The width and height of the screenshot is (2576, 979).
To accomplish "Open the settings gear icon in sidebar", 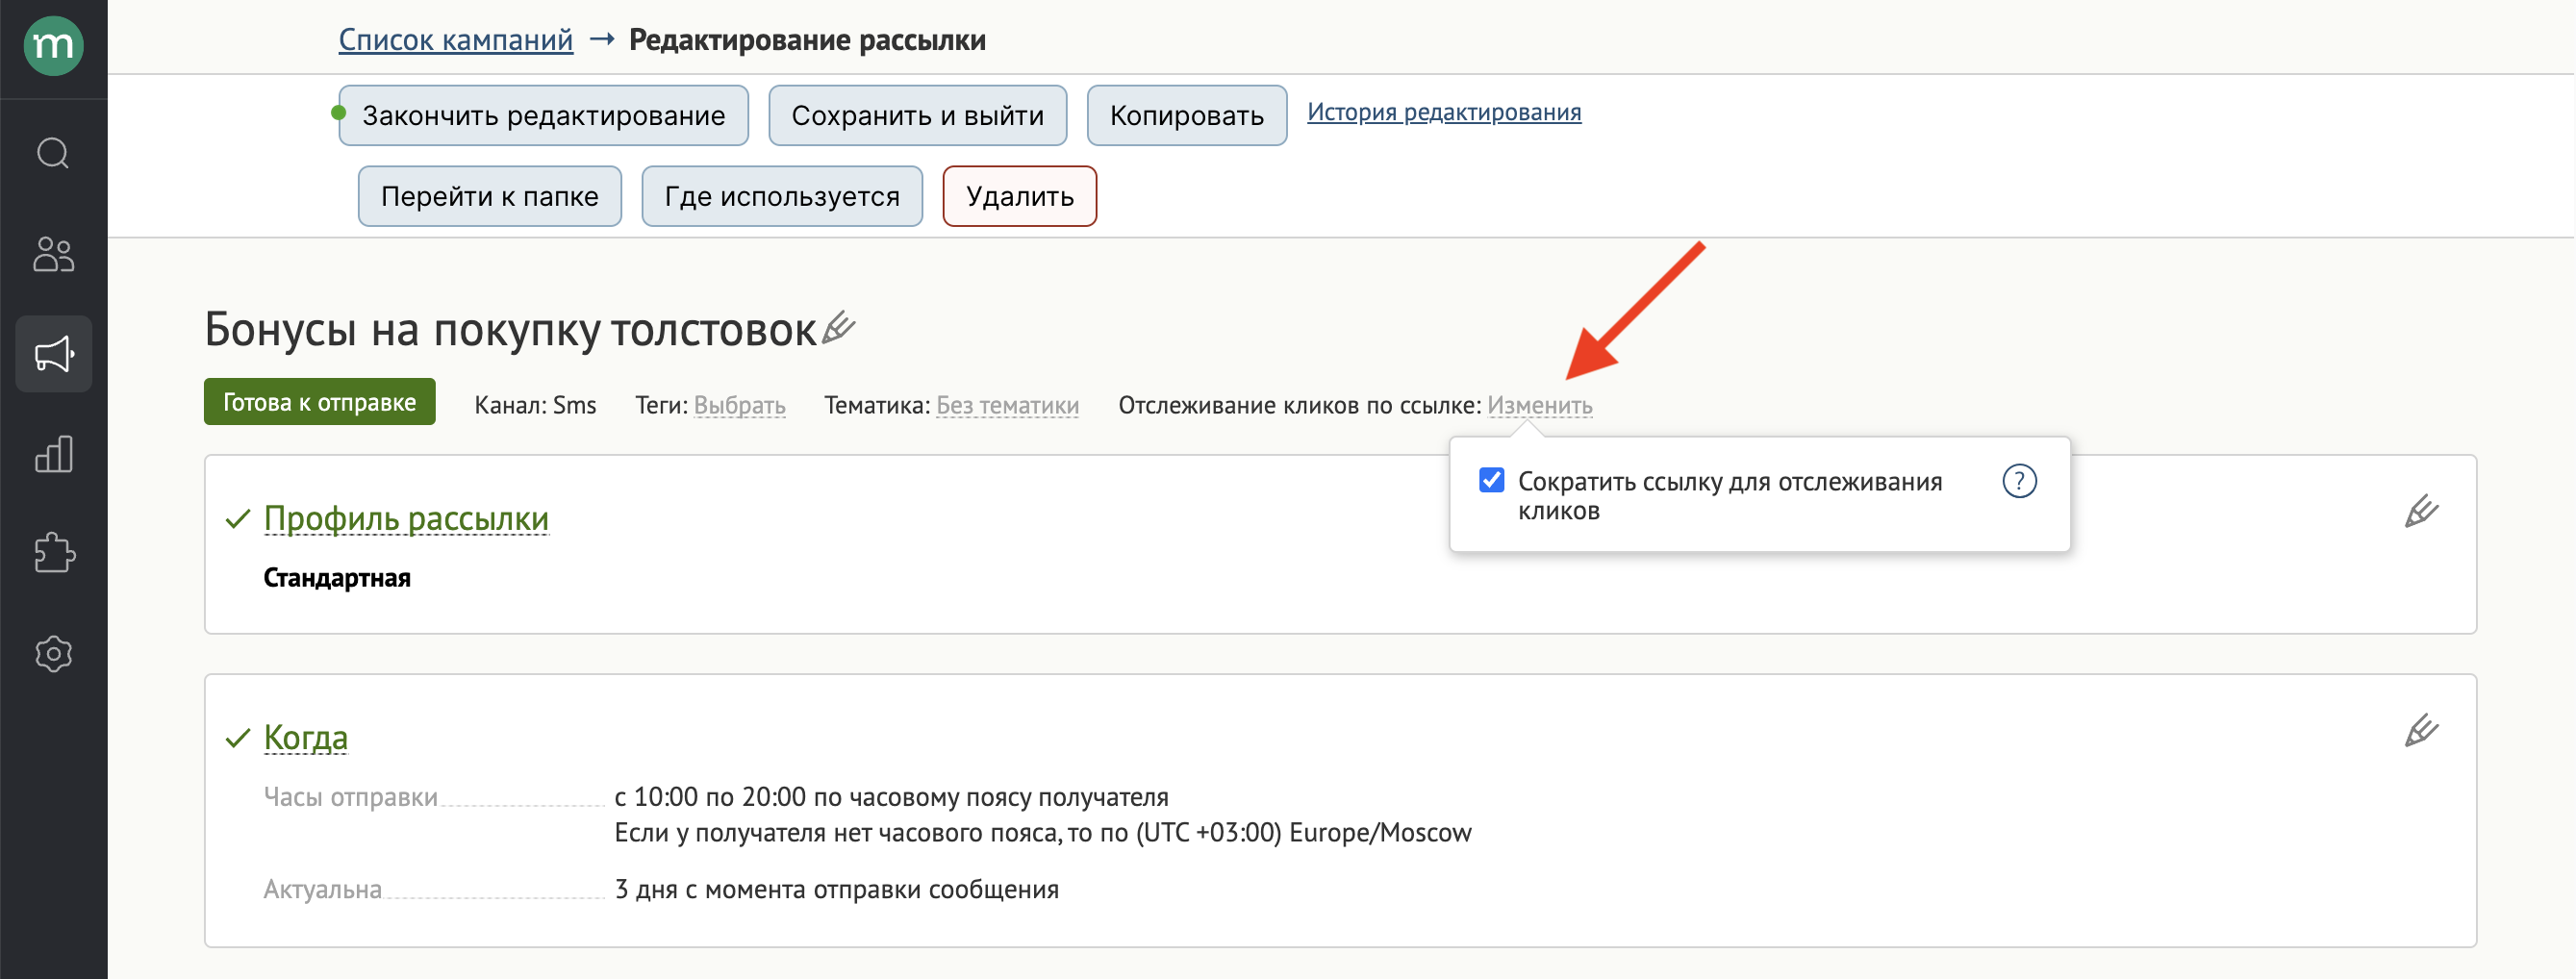I will pos(53,654).
